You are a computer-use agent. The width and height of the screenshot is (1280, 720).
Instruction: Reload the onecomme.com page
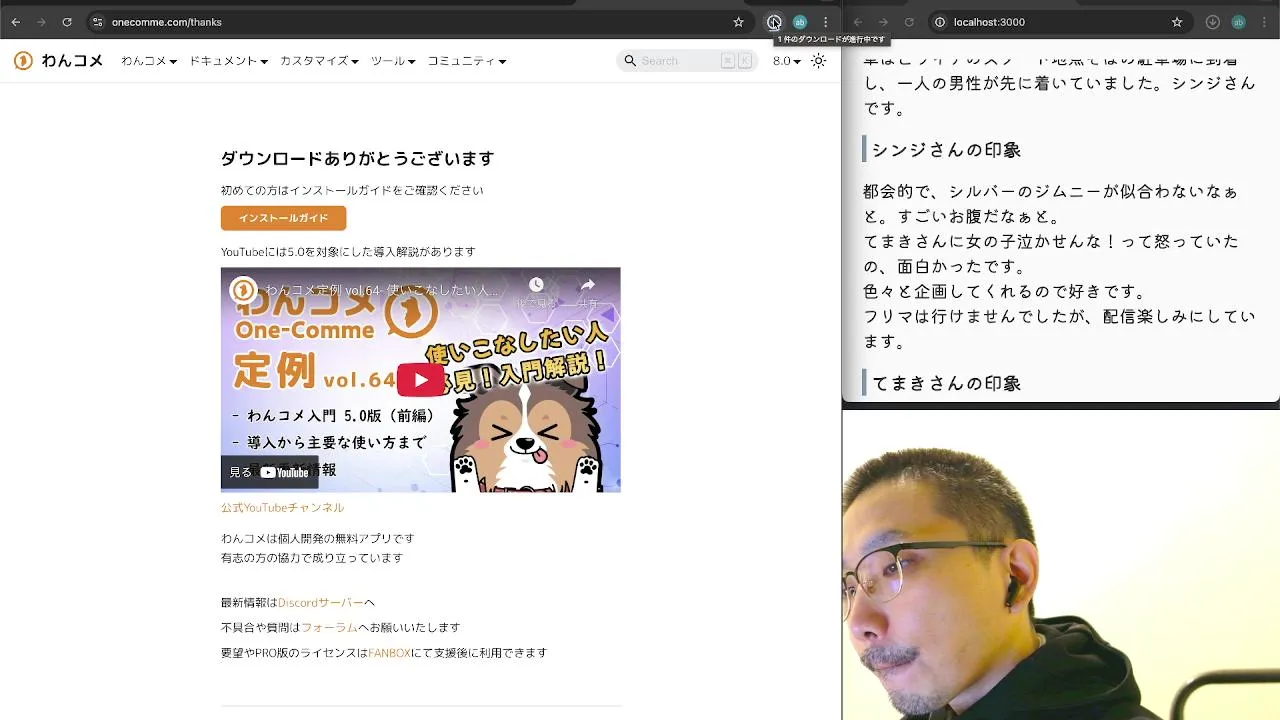click(x=67, y=22)
